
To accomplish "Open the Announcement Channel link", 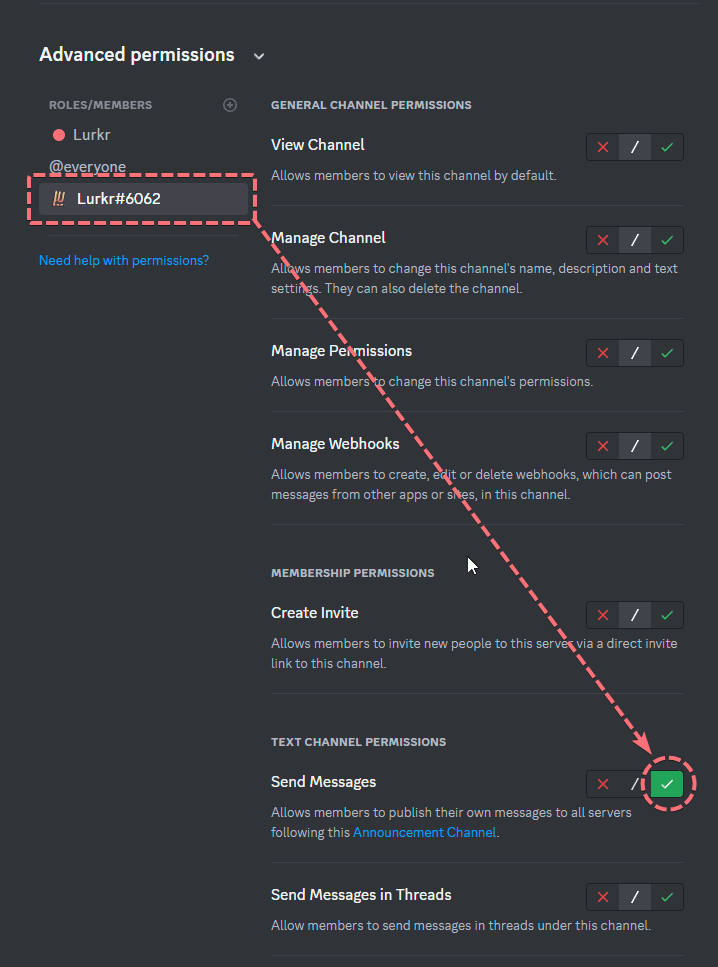I will tap(424, 833).
